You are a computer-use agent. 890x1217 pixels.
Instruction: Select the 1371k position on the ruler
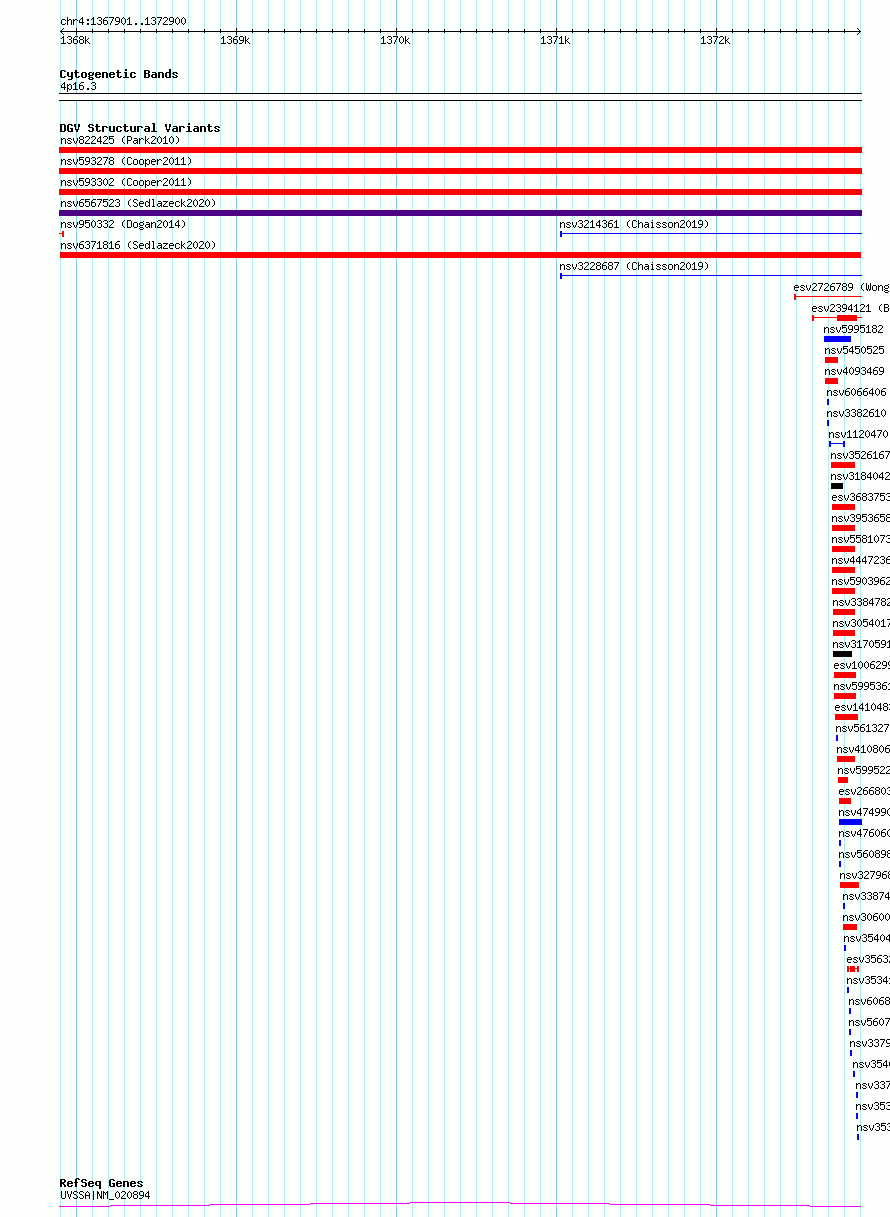[555, 40]
